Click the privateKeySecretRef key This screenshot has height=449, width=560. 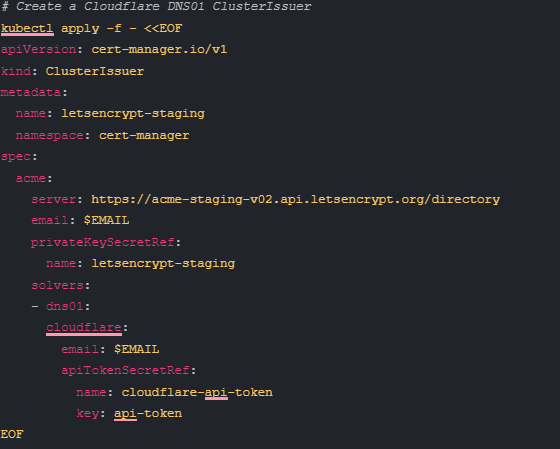103,243
